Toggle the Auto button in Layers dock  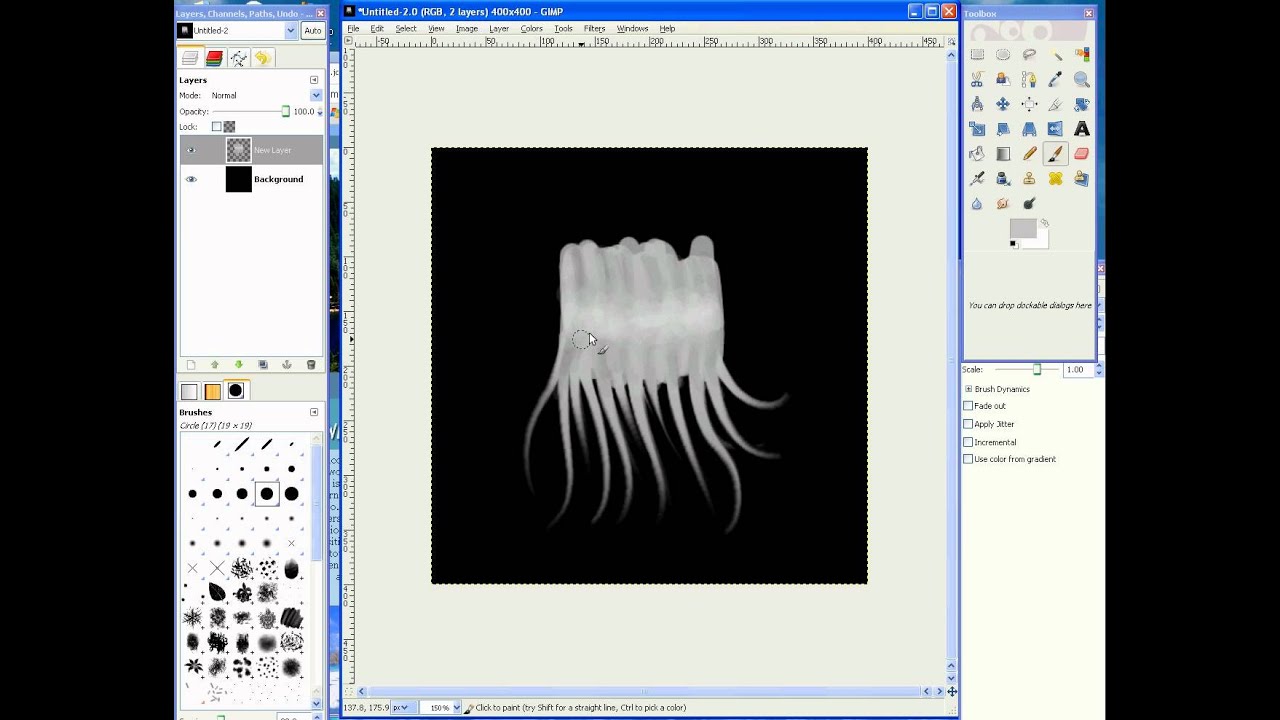click(313, 31)
